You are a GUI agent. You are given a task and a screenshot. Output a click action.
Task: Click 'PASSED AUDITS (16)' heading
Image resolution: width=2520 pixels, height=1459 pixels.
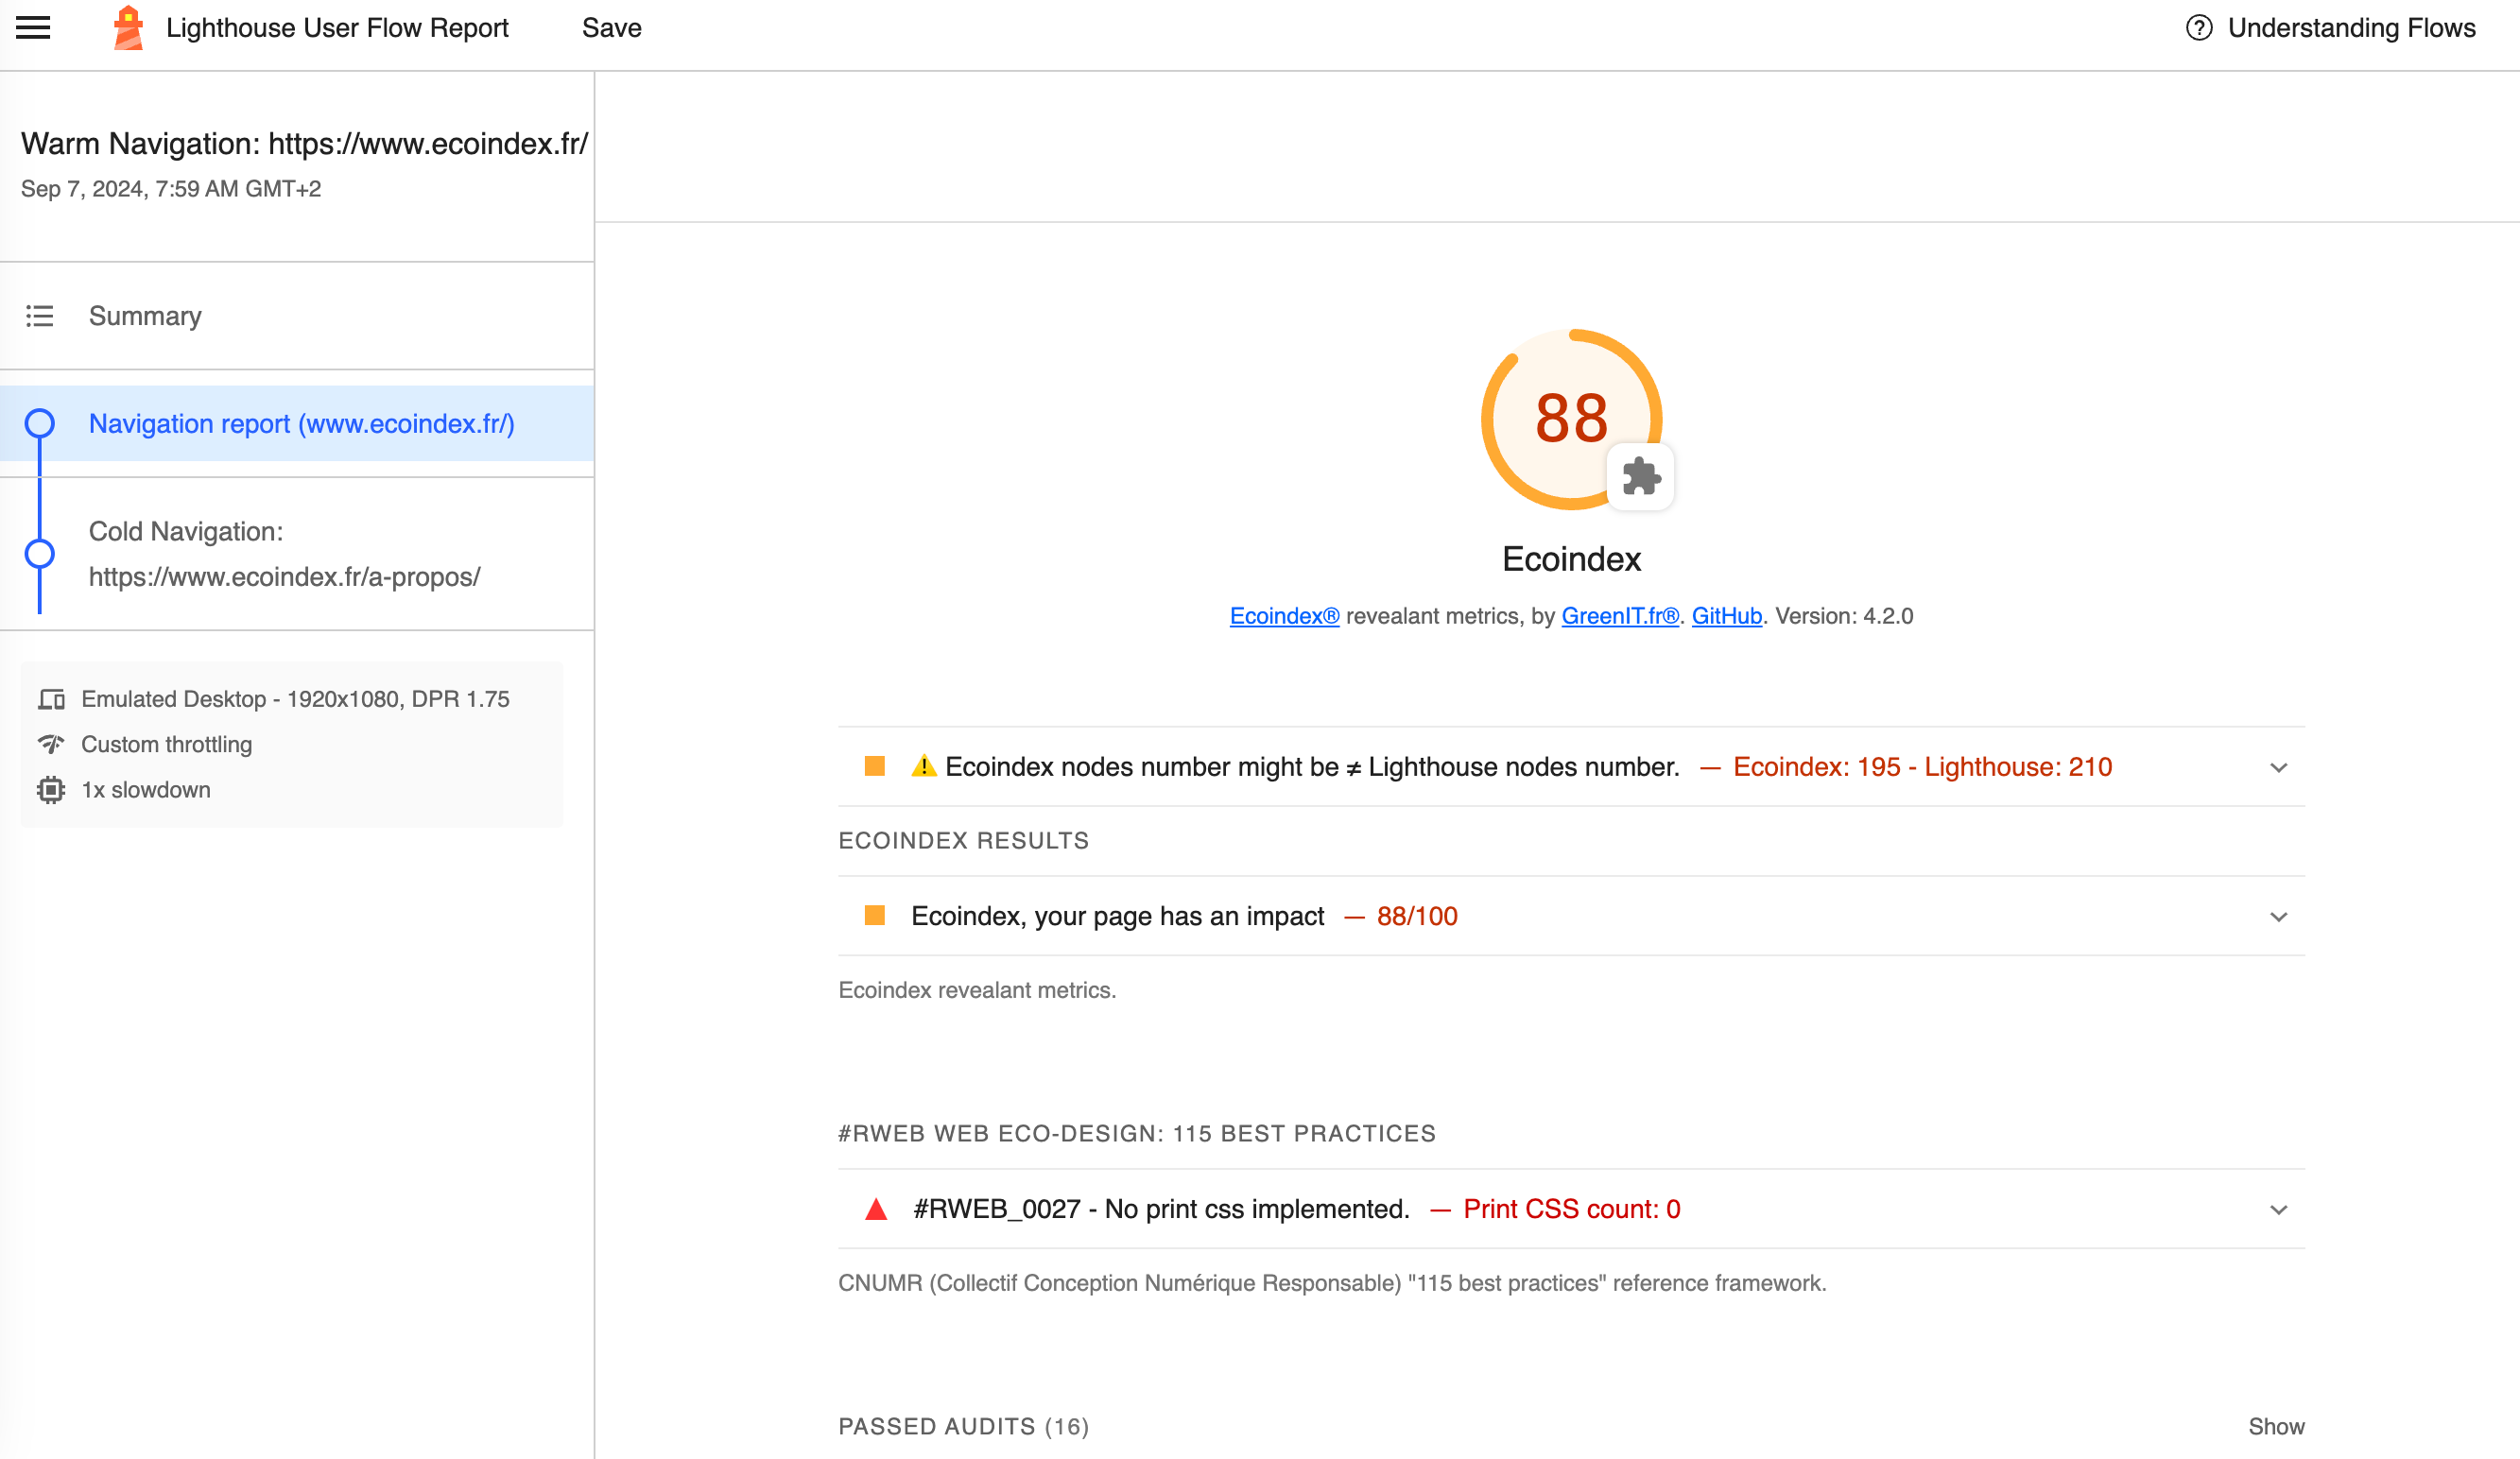tap(964, 1426)
